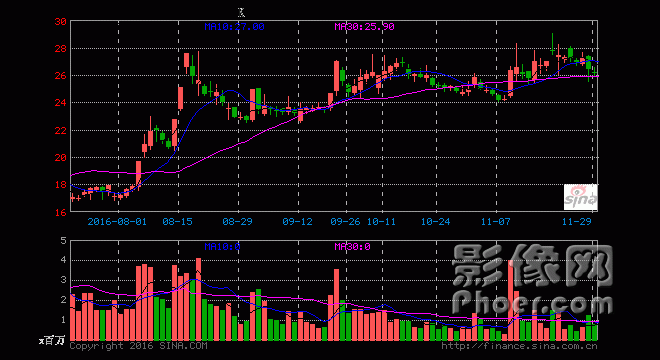Click the MA30:25.90 label above the price chart
The width and height of the screenshot is (660, 360).
[x=364, y=27]
